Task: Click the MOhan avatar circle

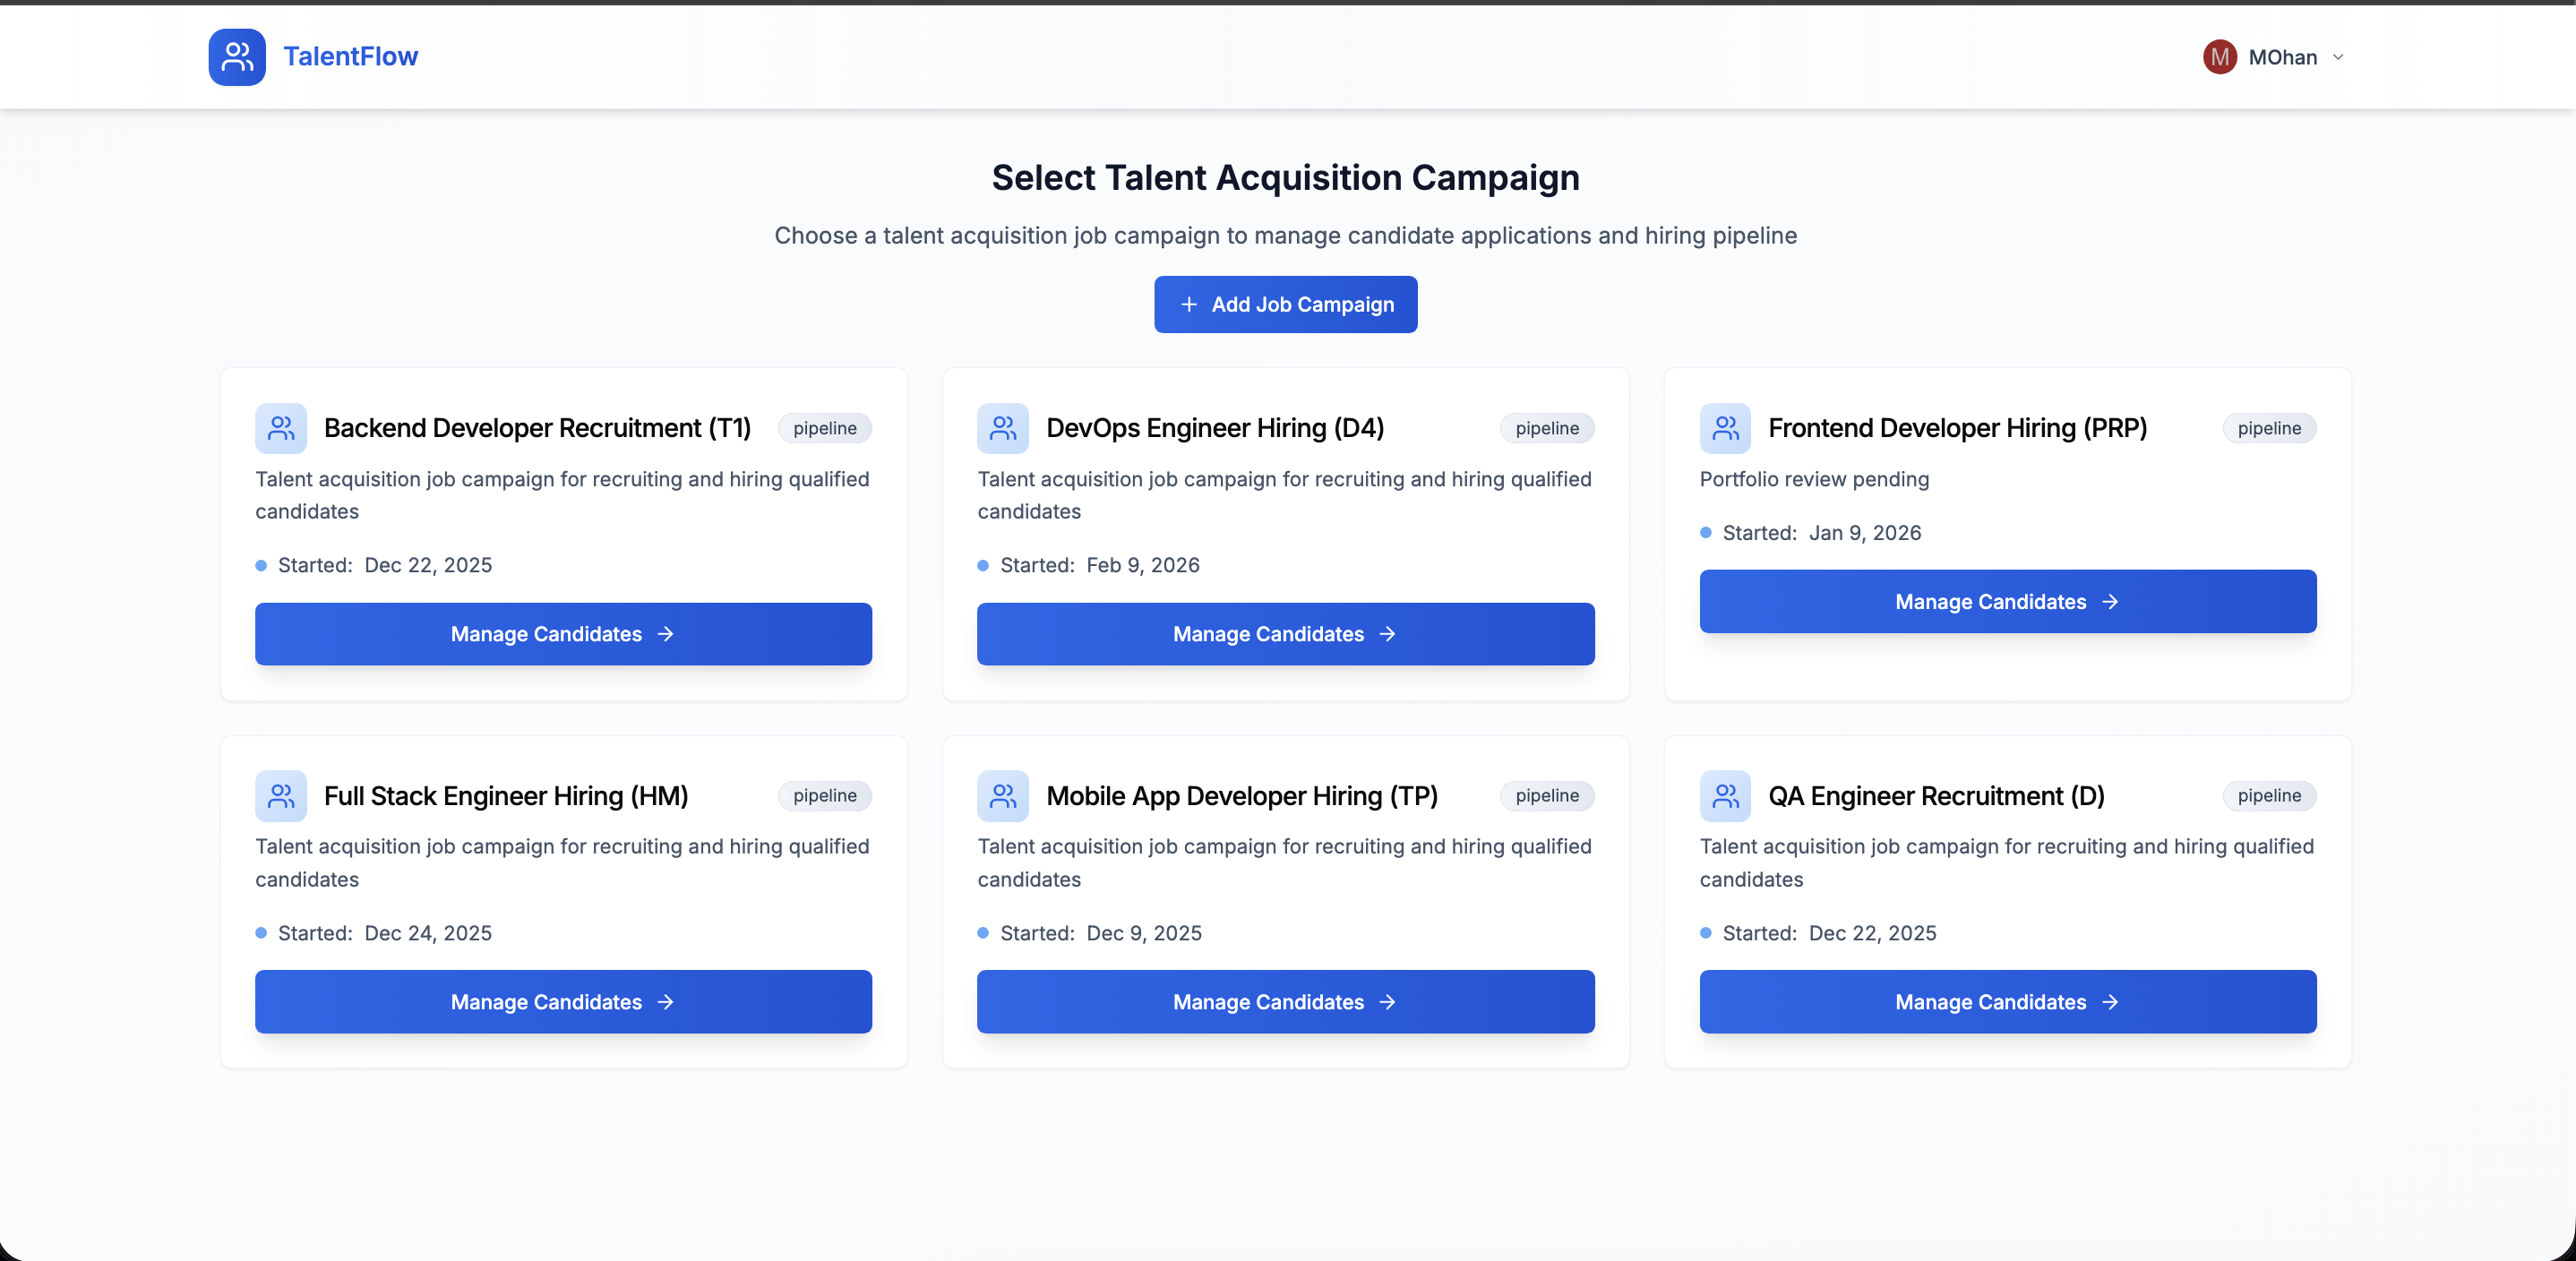Action: 2219,57
